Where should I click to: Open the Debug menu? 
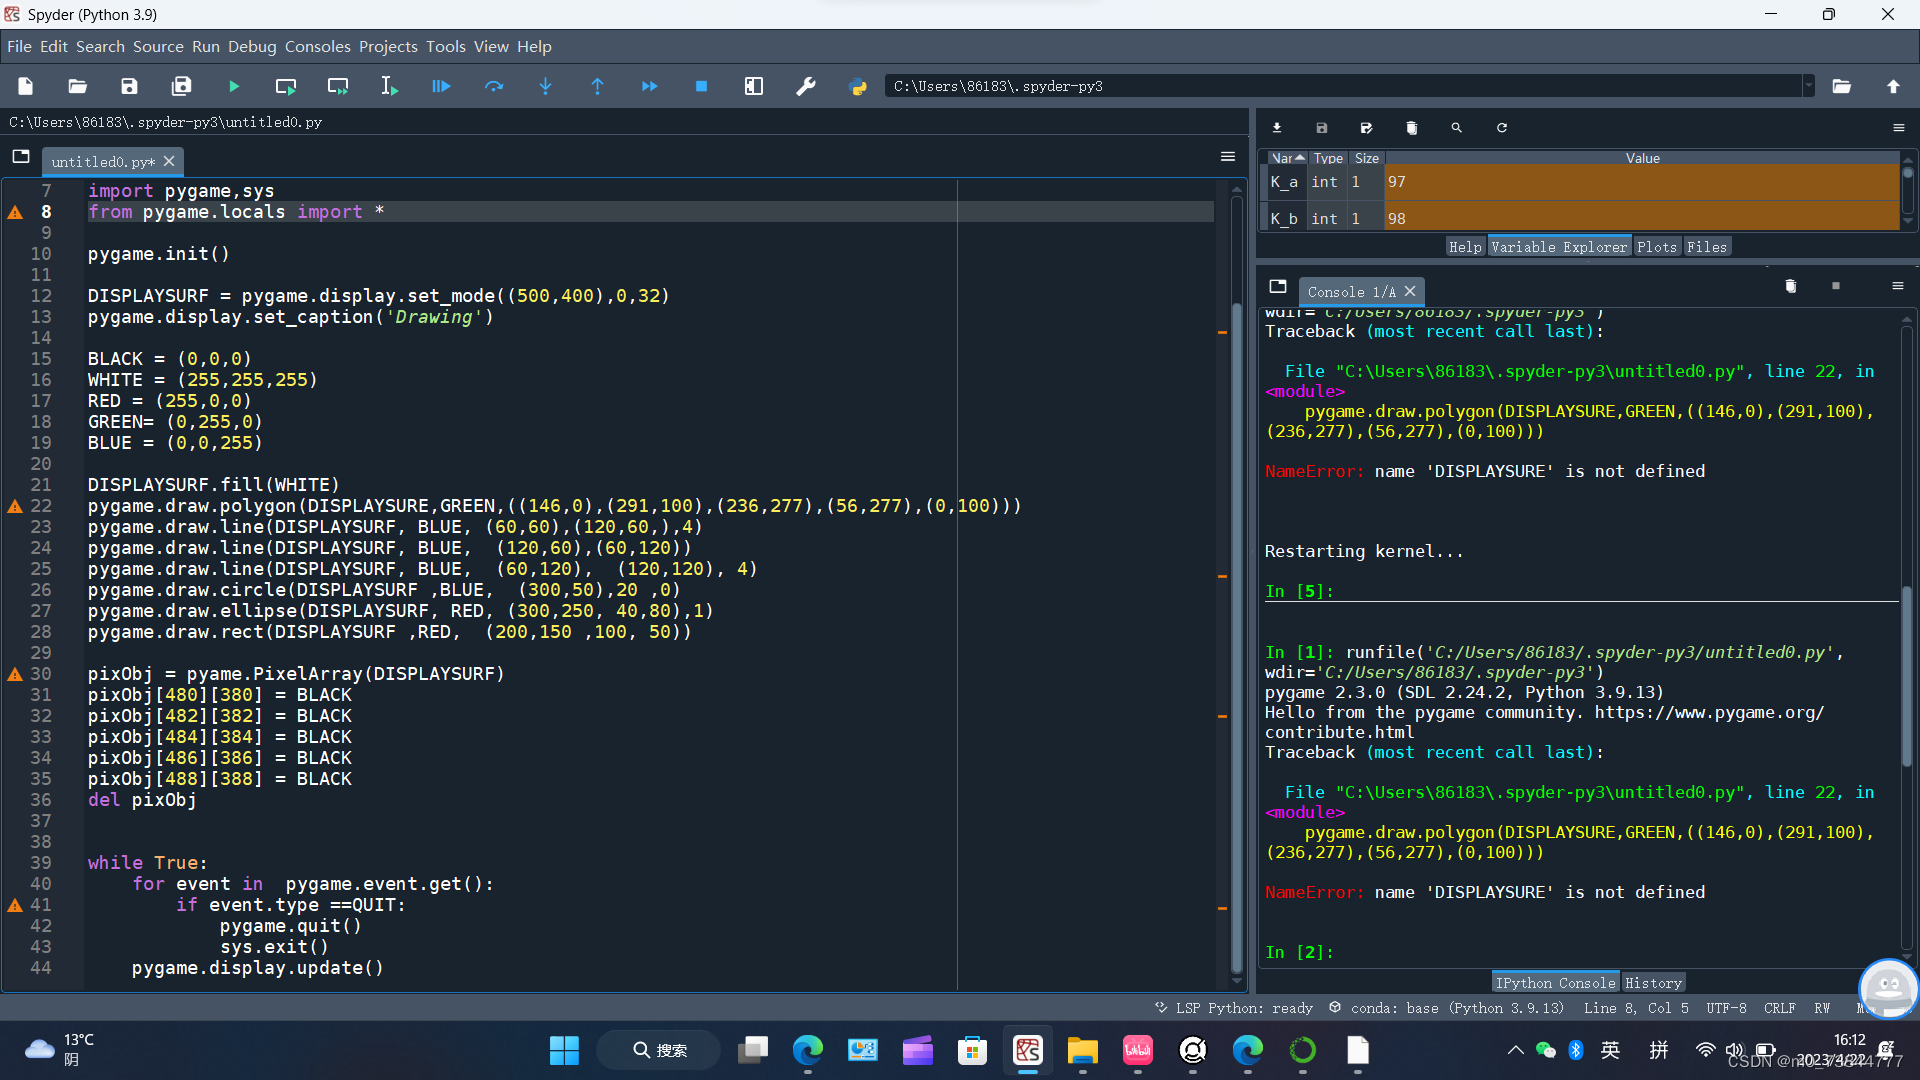(x=251, y=47)
